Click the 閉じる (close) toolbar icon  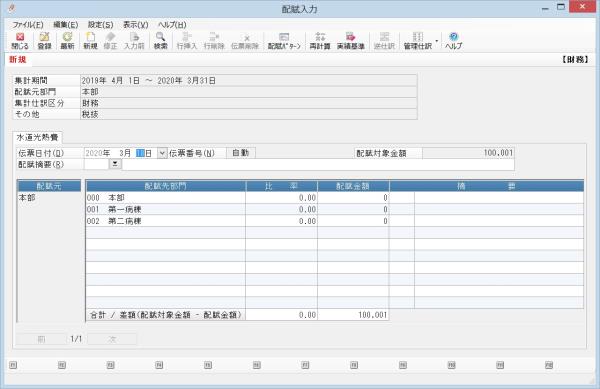(20, 41)
